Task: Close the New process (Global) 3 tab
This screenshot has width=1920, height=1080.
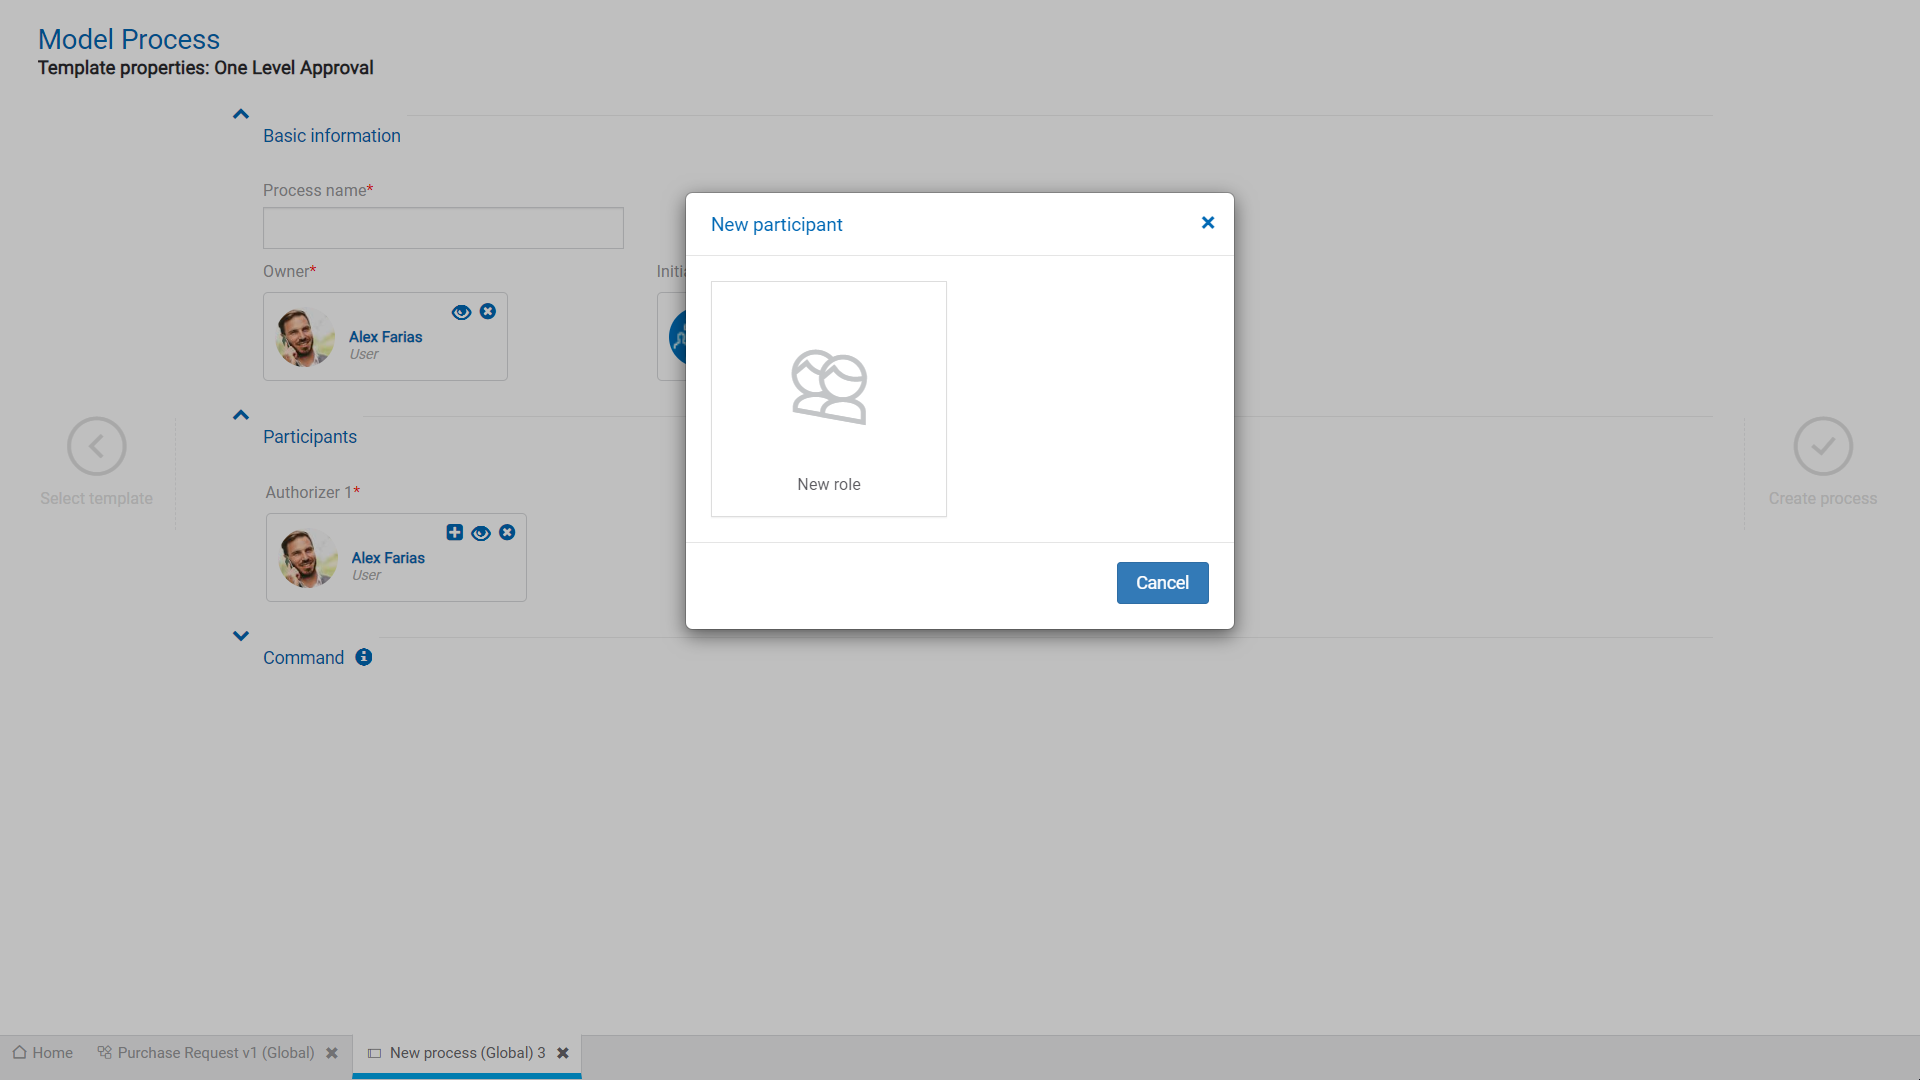Action: tap(563, 1053)
